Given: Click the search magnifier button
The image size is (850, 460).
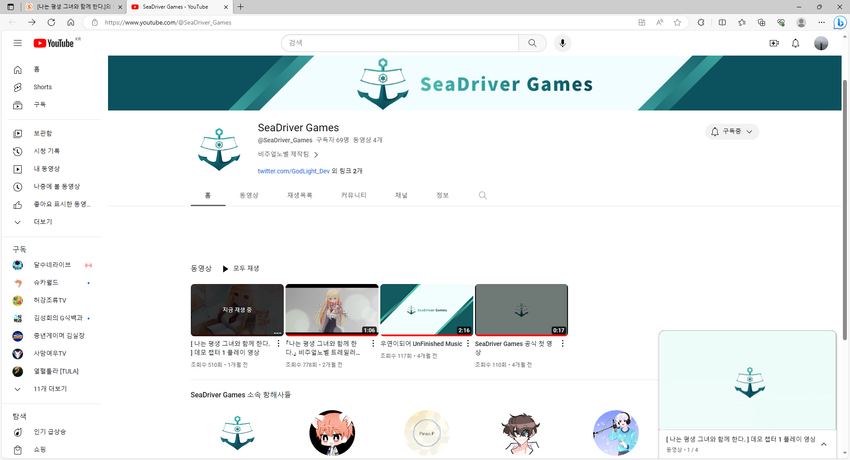Looking at the screenshot, I should [x=532, y=43].
